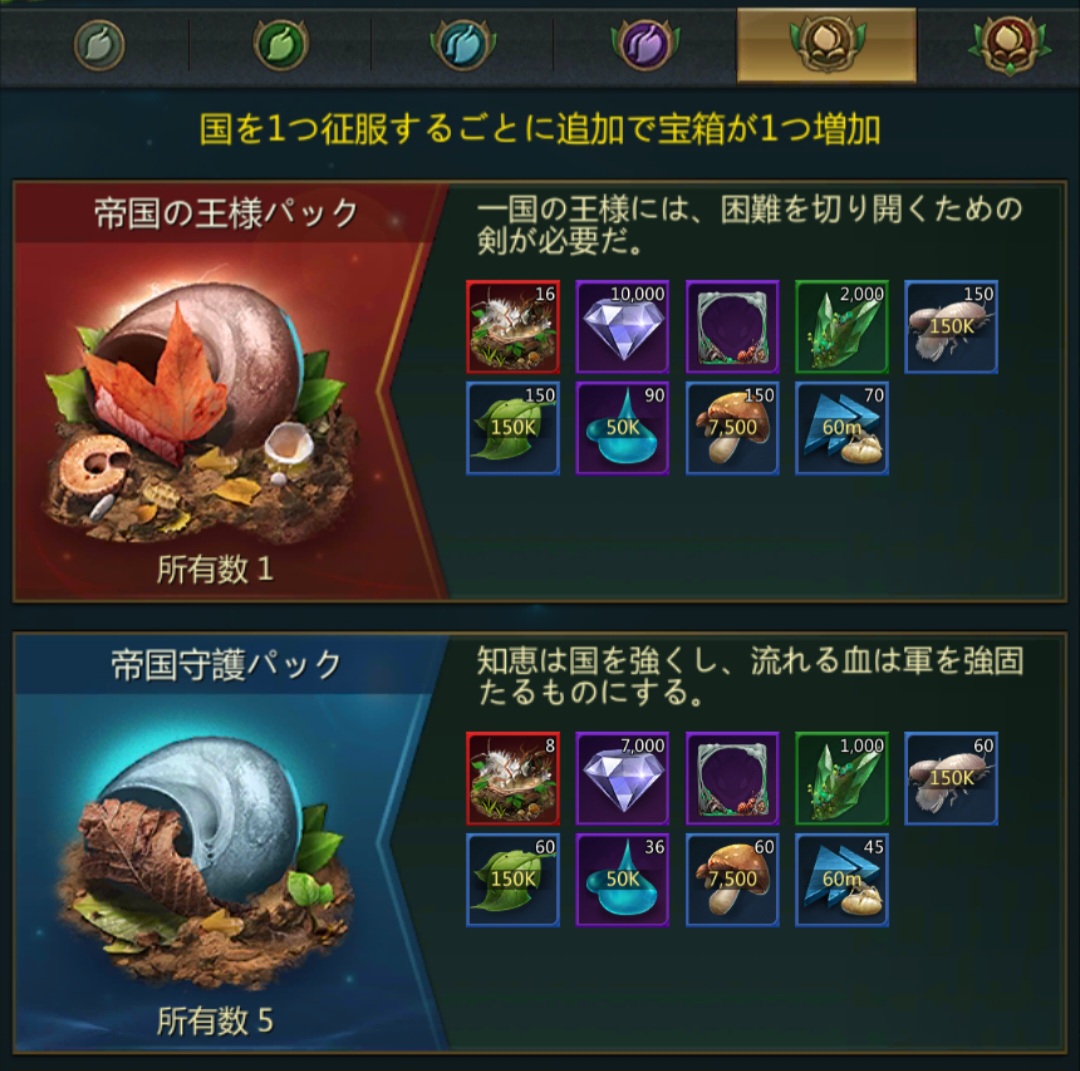This screenshot has width=1080, height=1071.
Task: Select the nest item with quantity 8
Action: (513, 778)
